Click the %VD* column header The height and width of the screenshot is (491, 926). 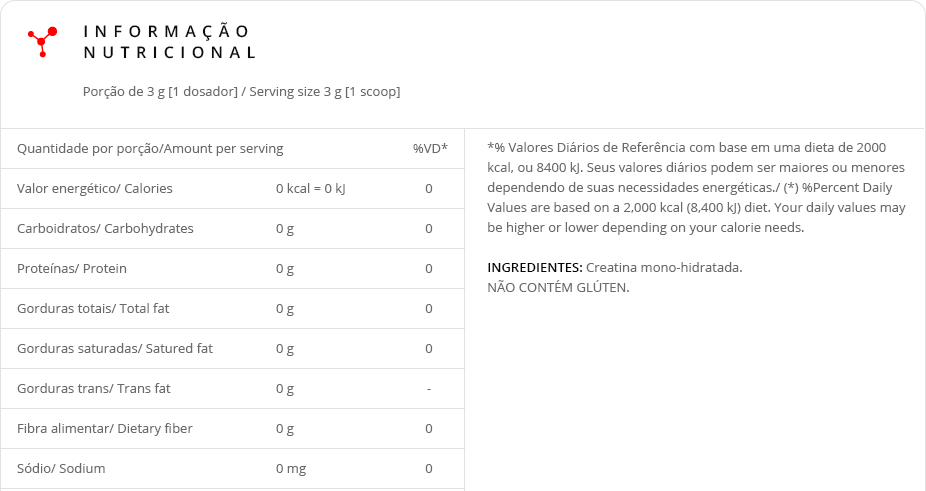click(x=430, y=149)
